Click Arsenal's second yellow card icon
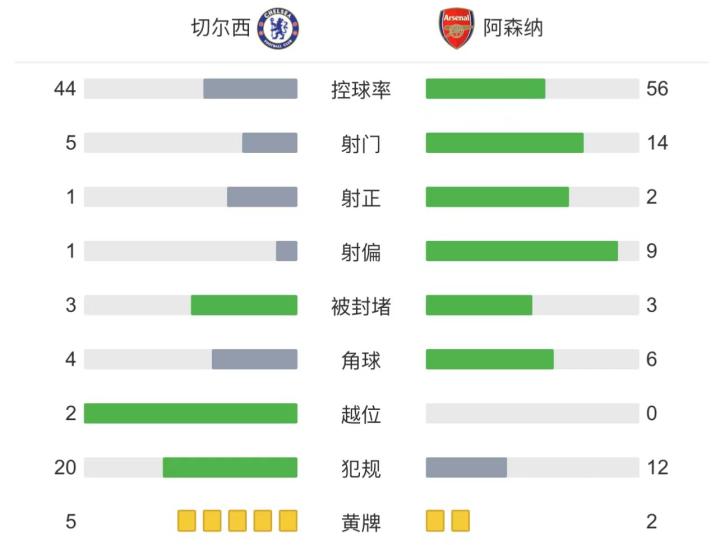The height and width of the screenshot is (545, 720). tap(460, 521)
